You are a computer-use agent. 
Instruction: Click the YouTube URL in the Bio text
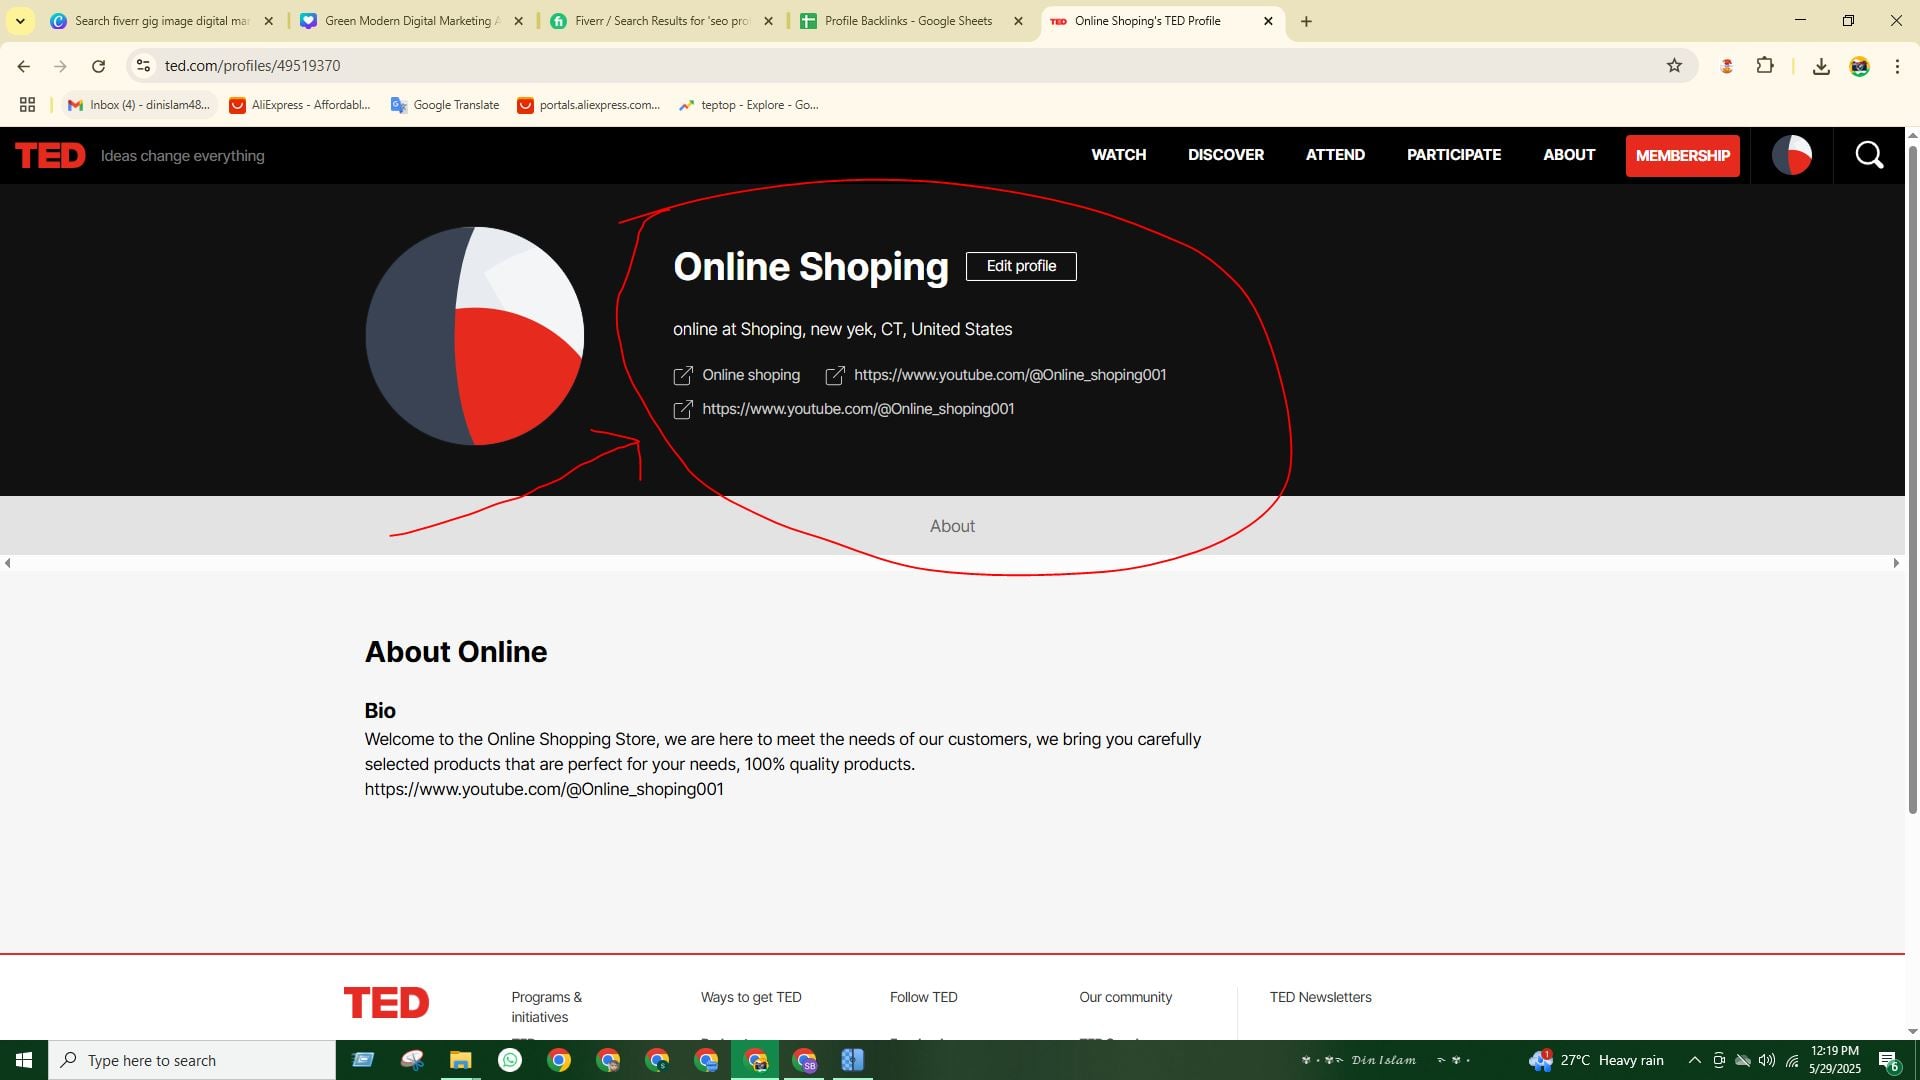click(x=544, y=790)
